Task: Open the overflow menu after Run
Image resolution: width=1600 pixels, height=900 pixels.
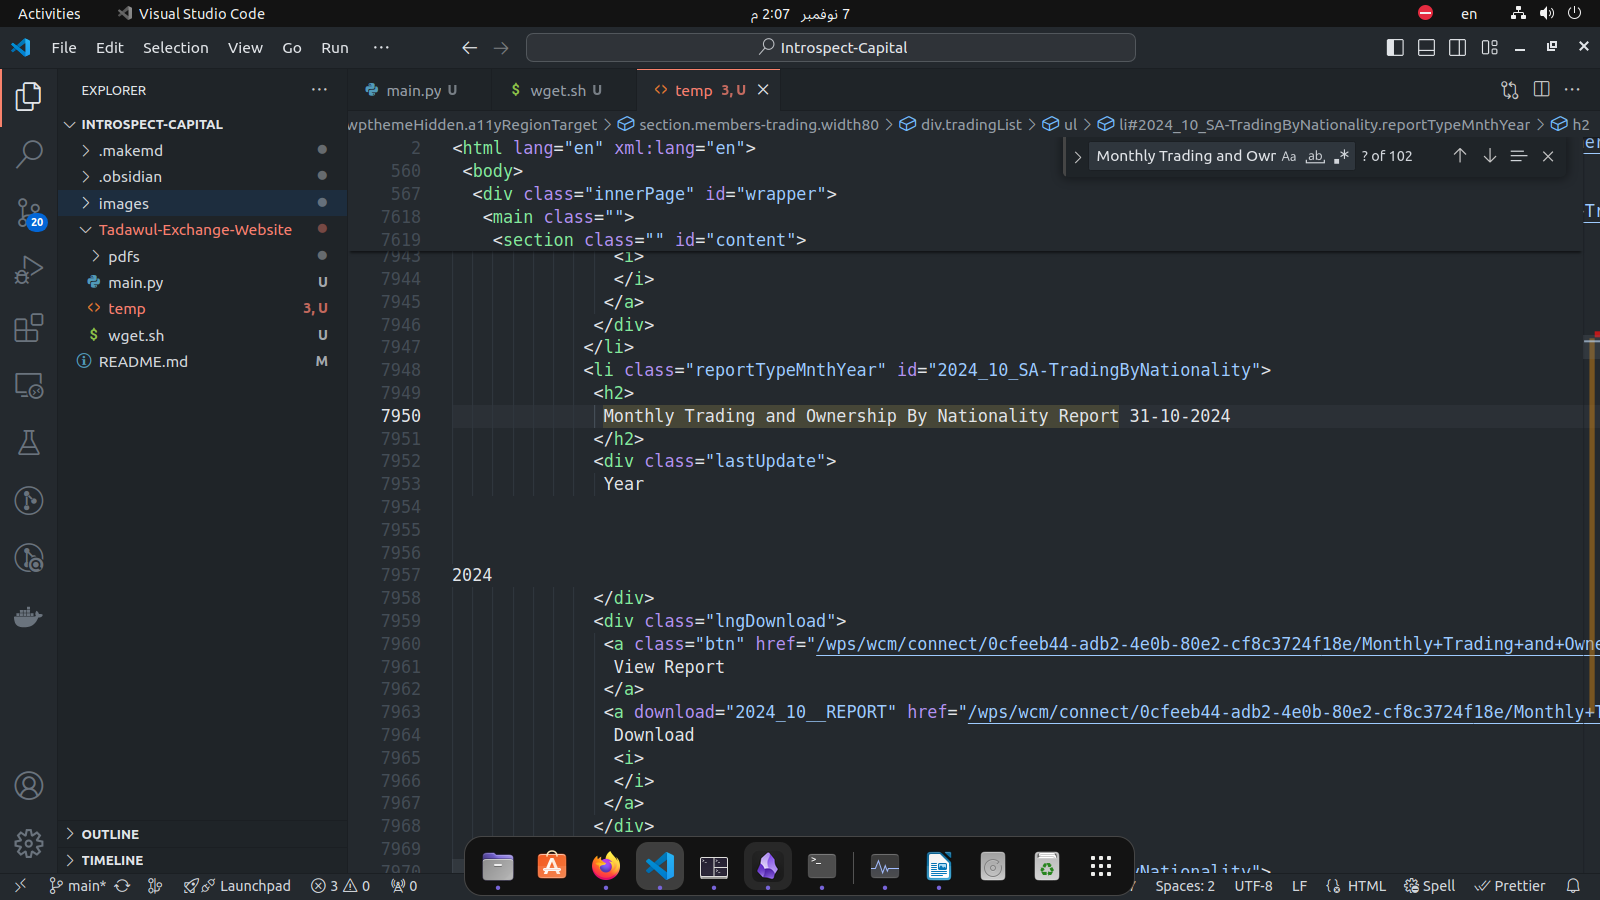Action: (381, 47)
